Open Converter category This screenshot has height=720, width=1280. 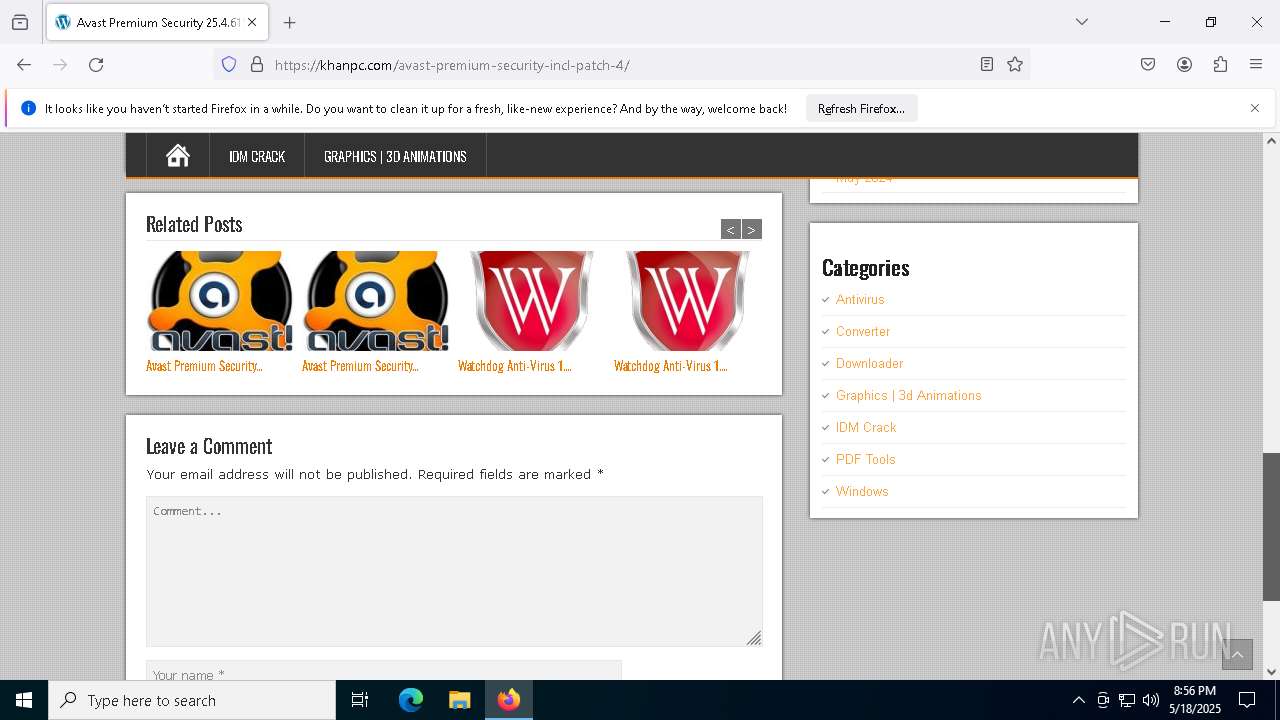tap(863, 331)
